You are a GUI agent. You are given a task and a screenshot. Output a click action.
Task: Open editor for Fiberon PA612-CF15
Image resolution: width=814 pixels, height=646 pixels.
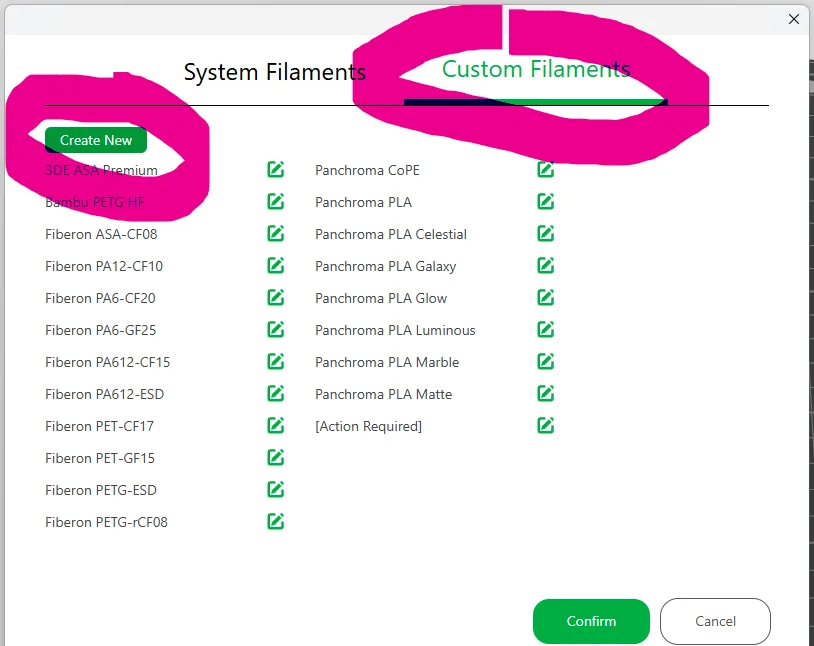tap(276, 361)
